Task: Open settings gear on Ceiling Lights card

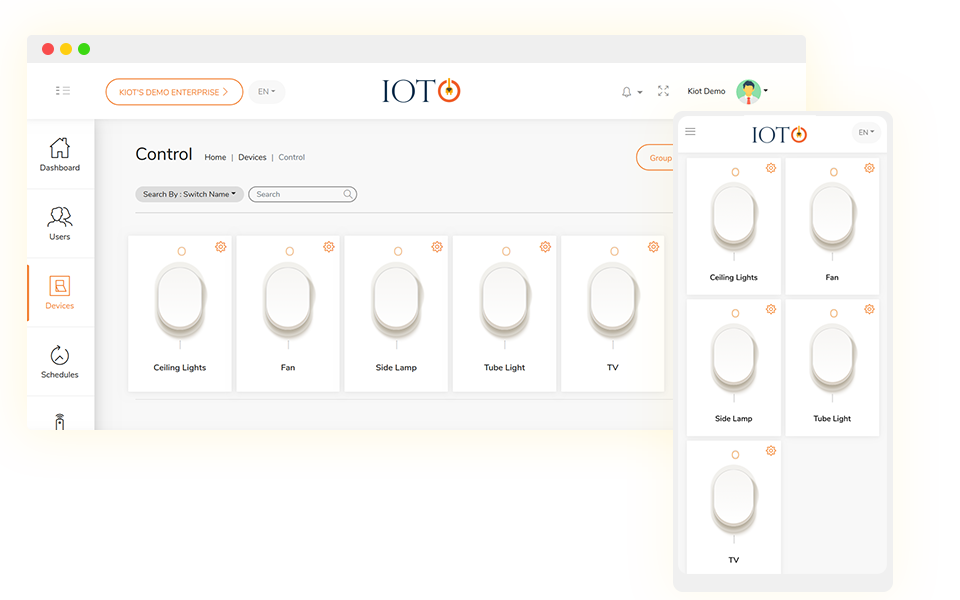Action: (x=220, y=247)
